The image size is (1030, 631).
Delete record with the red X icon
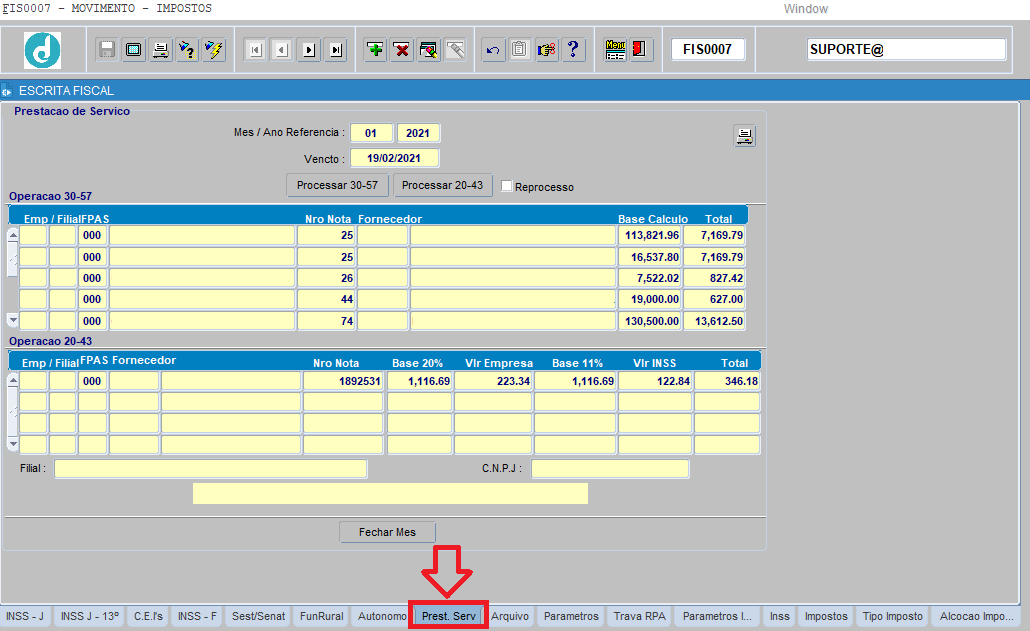click(402, 49)
